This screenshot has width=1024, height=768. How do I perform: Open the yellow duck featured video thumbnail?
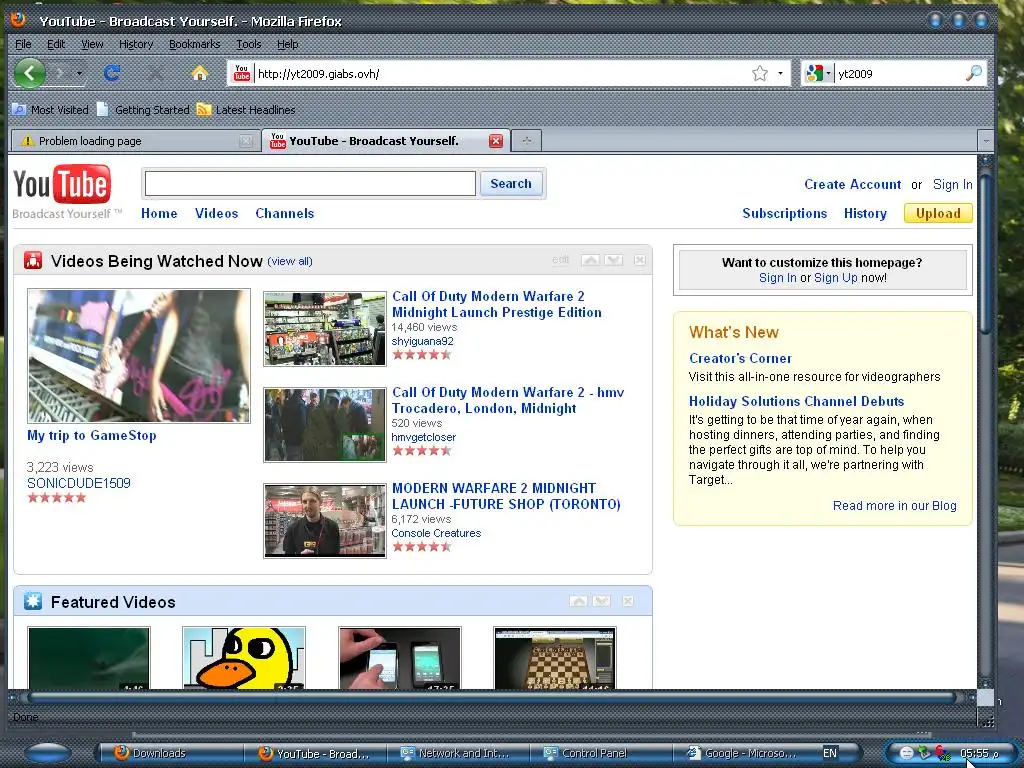[244, 658]
